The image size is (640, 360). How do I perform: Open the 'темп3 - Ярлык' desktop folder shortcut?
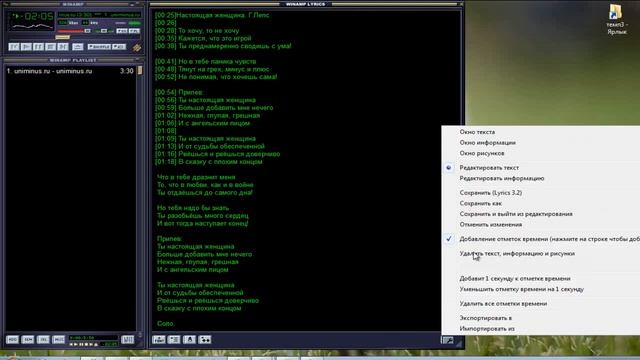click(616, 19)
